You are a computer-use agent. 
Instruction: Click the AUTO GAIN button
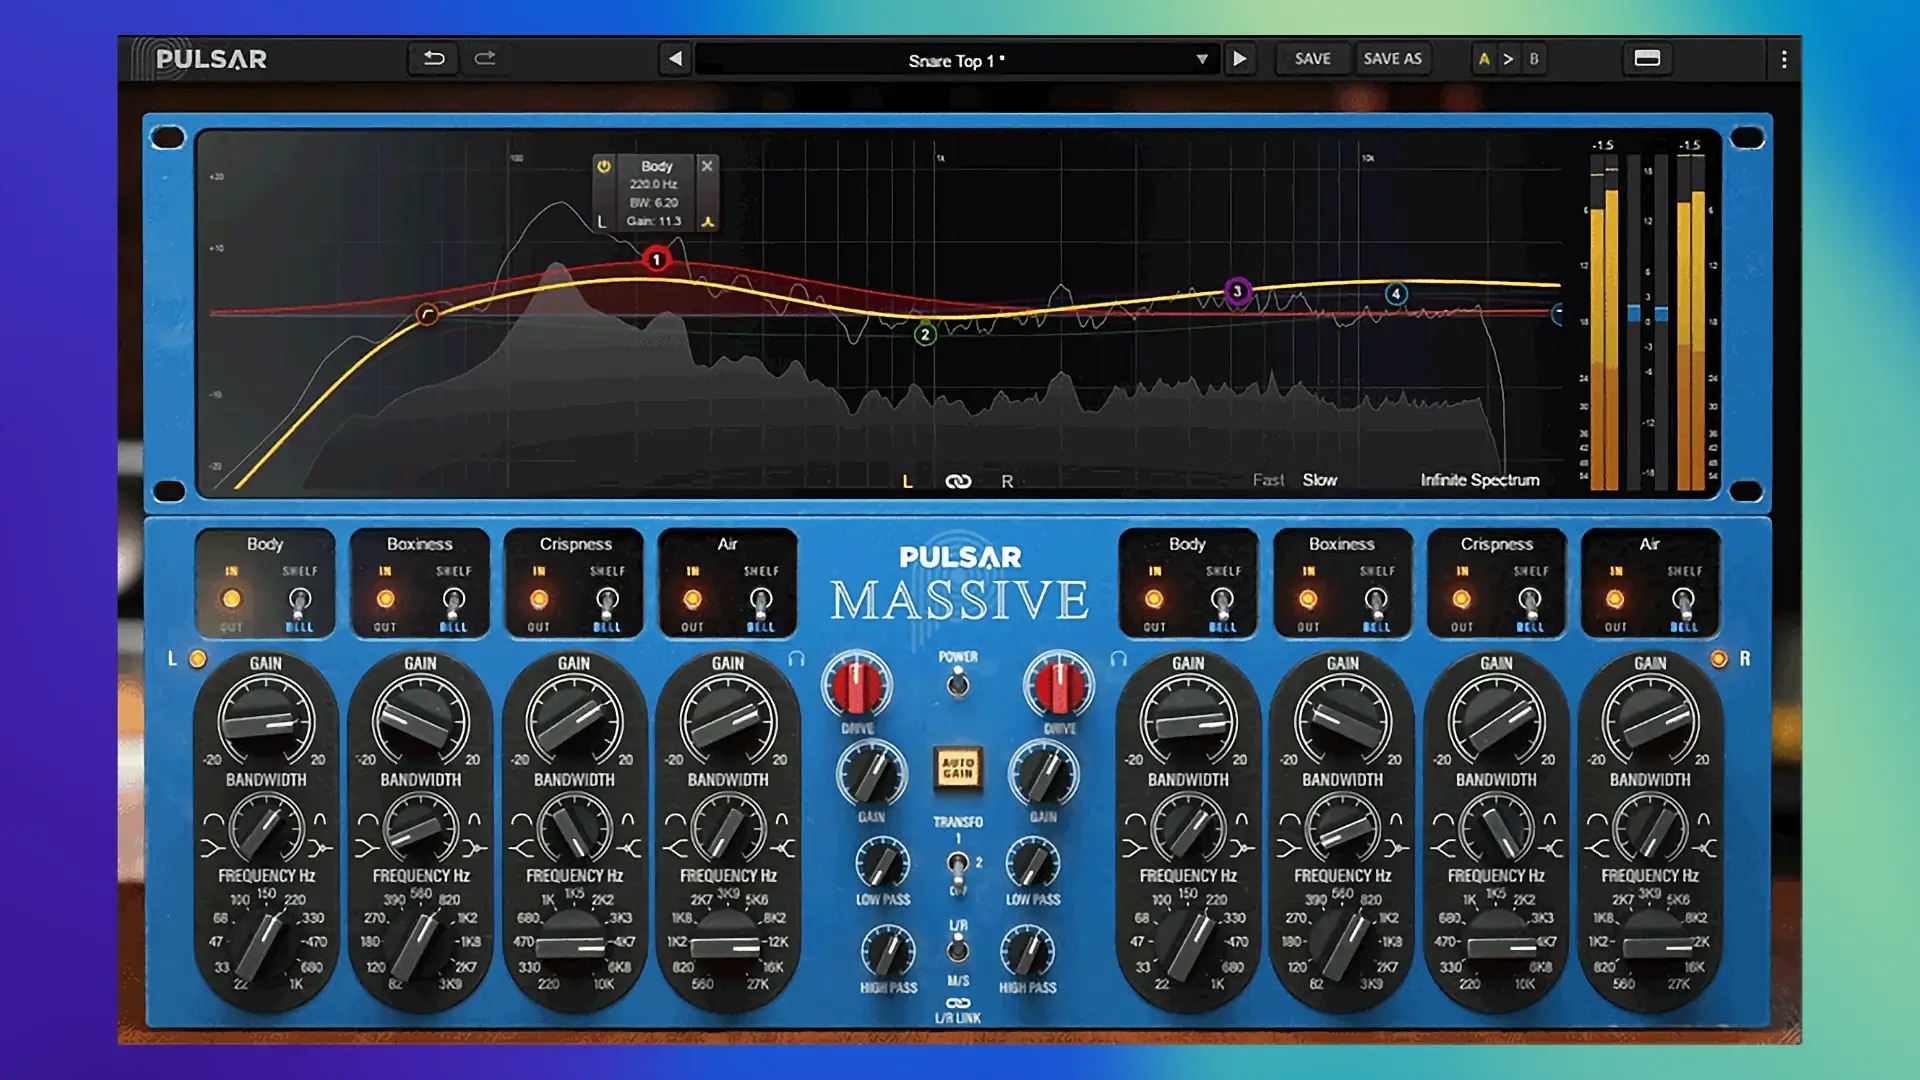[957, 768]
